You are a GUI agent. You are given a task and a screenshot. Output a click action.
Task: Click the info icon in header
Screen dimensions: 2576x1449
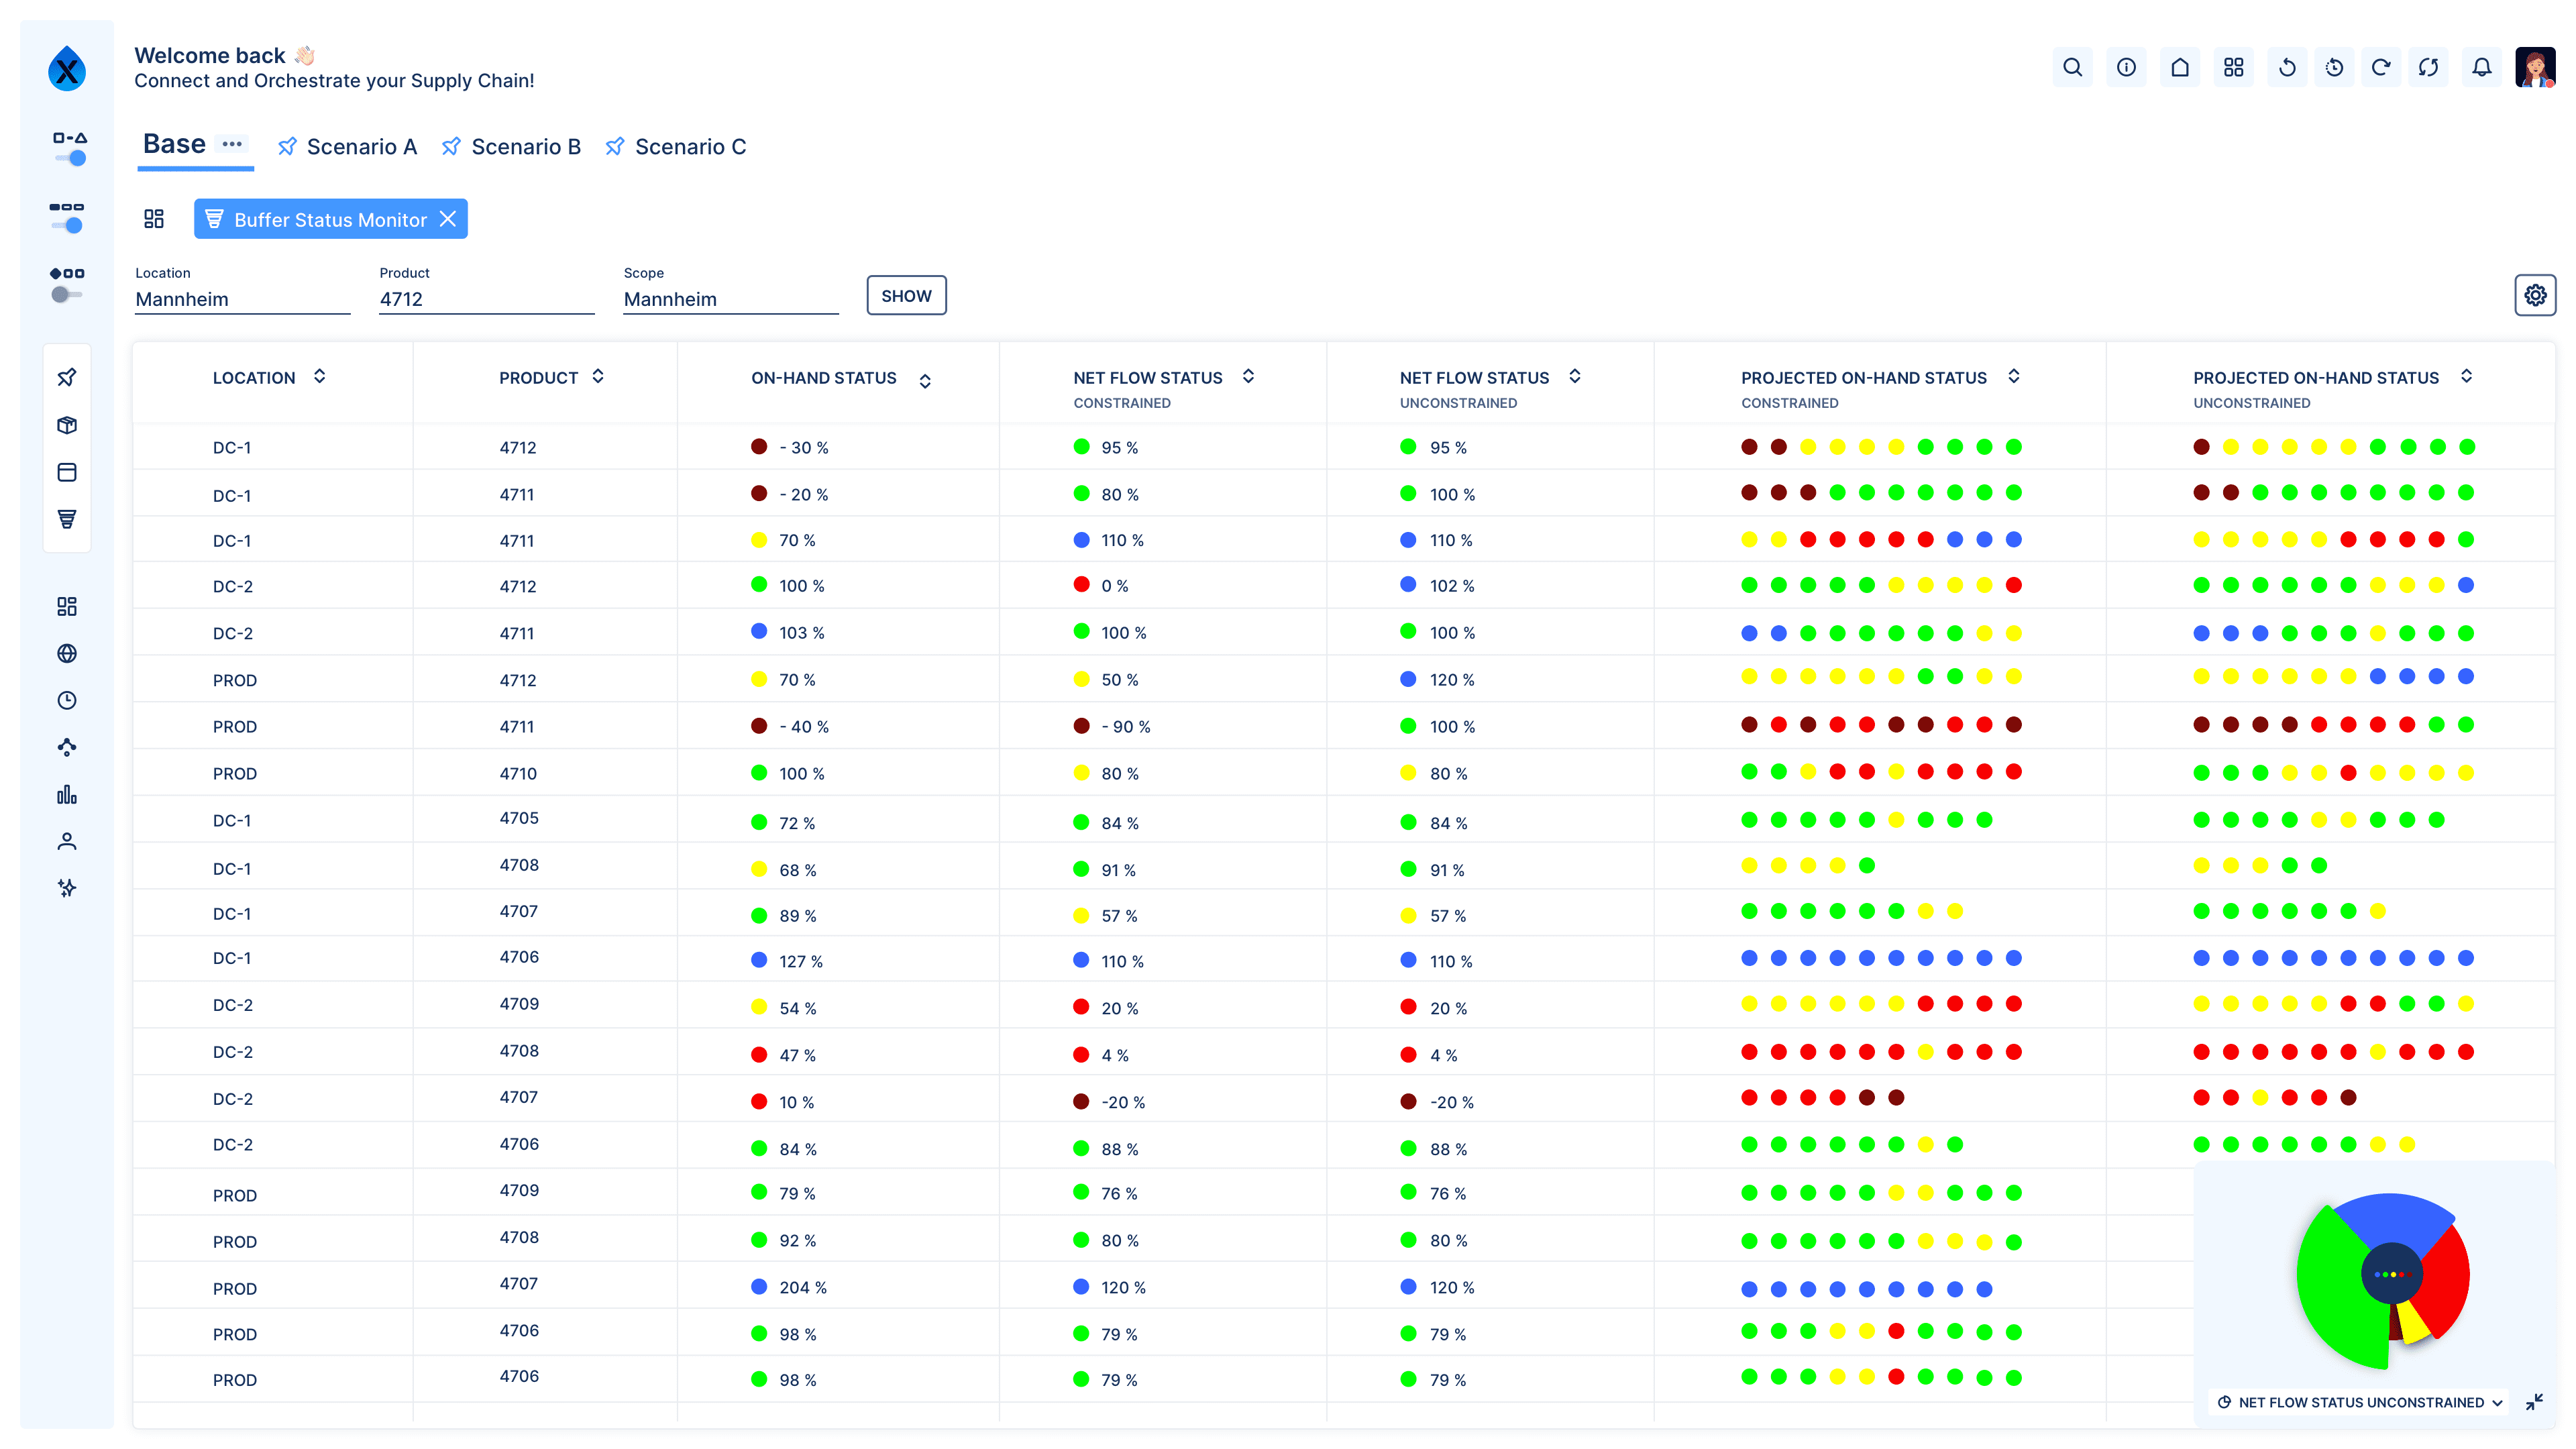(x=2126, y=67)
